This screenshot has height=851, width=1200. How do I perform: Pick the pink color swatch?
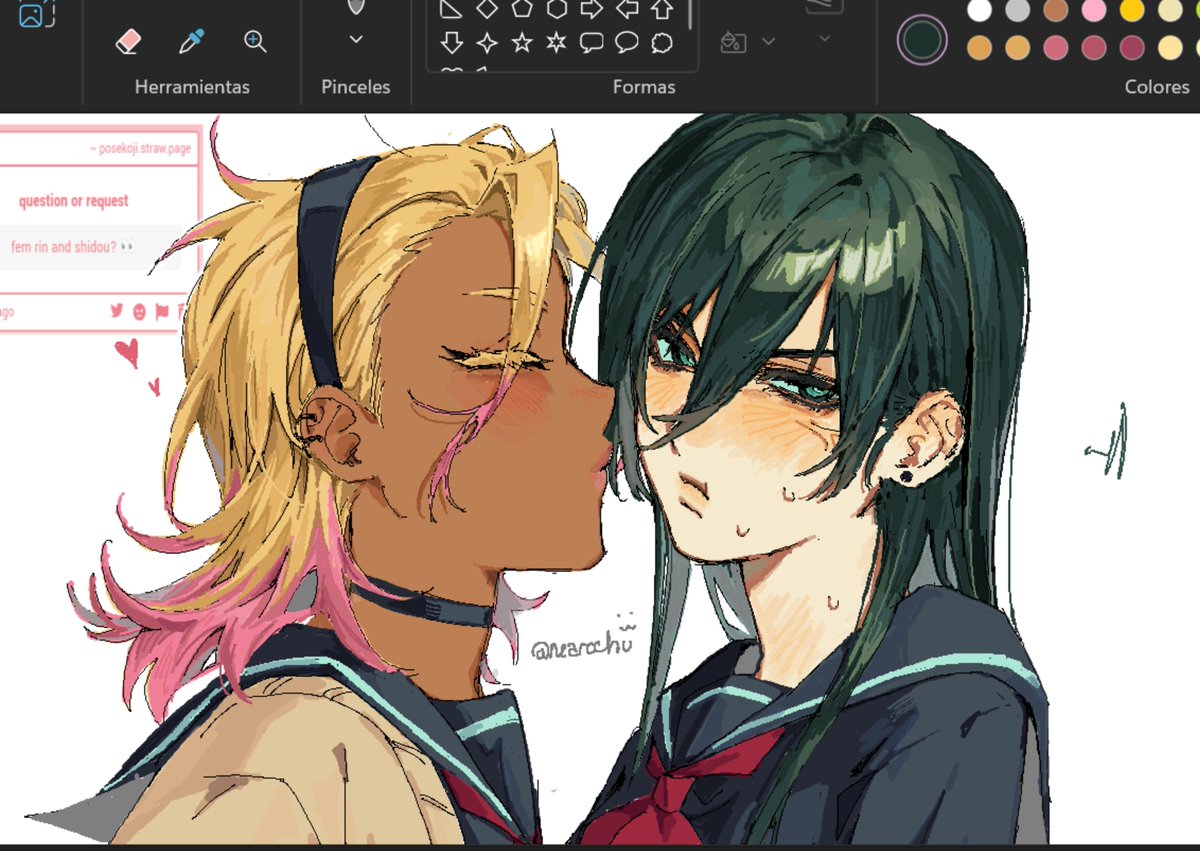pyautogui.click(x=1094, y=10)
